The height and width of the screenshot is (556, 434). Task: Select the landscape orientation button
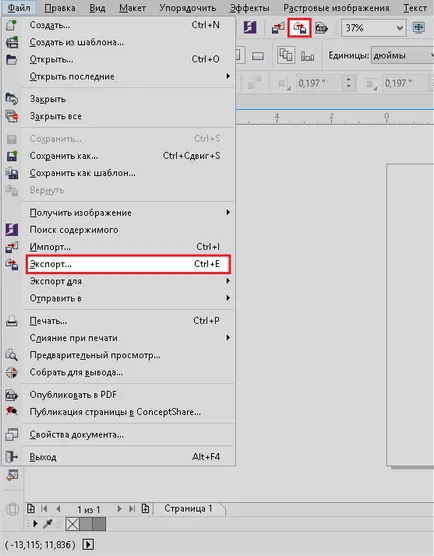tap(258, 56)
